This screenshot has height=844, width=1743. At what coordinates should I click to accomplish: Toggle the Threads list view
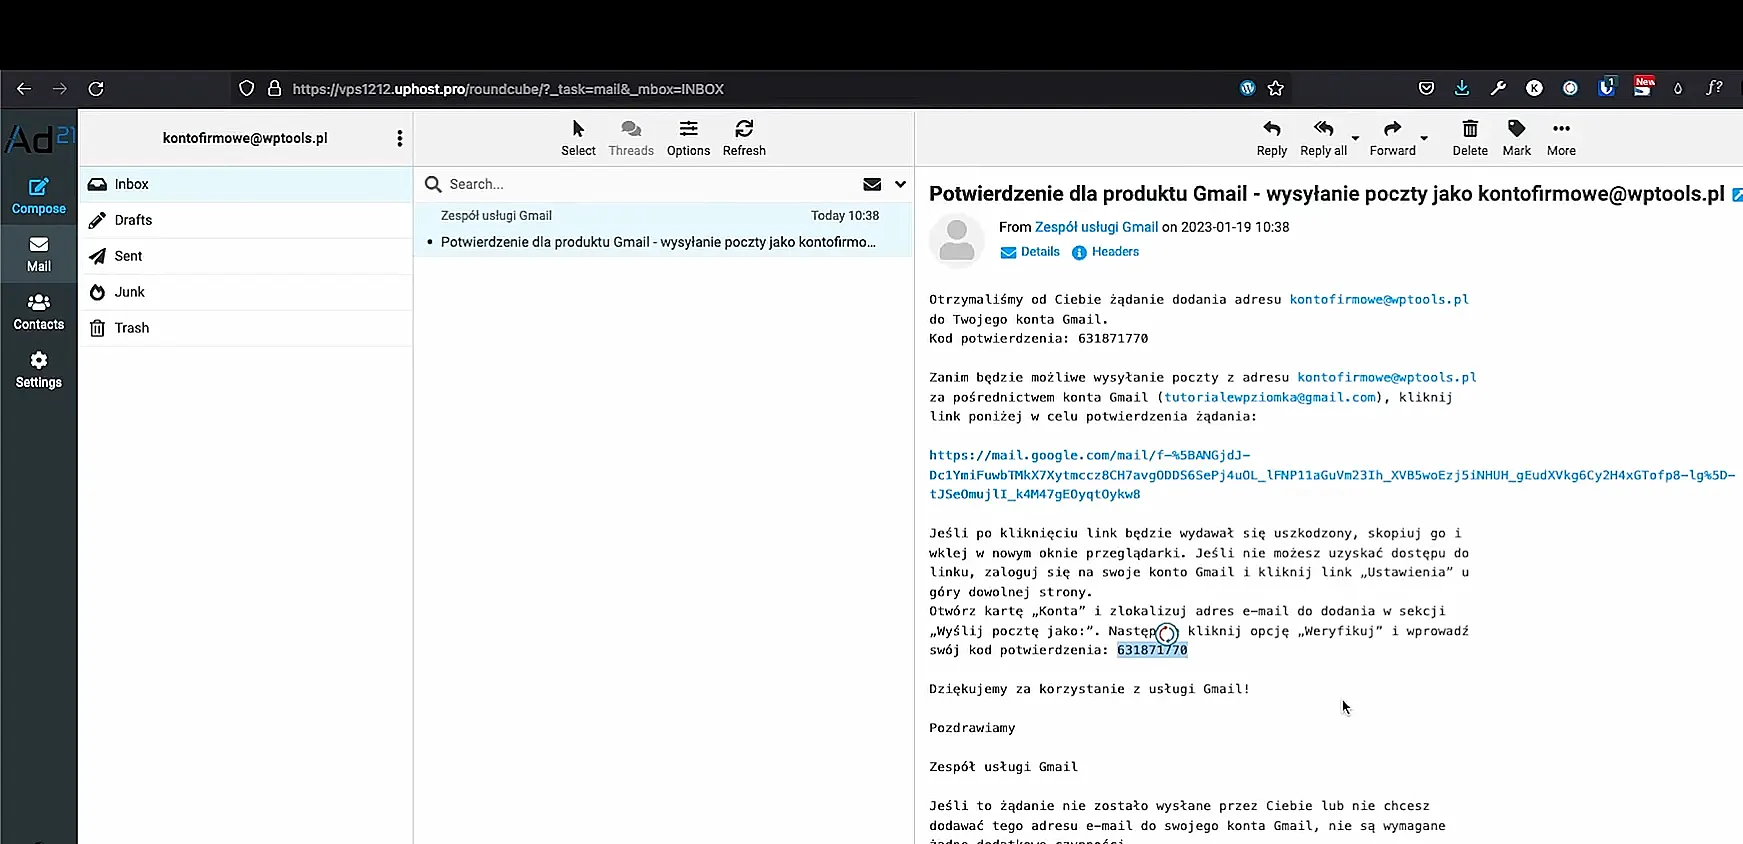(x=630, y=137)
